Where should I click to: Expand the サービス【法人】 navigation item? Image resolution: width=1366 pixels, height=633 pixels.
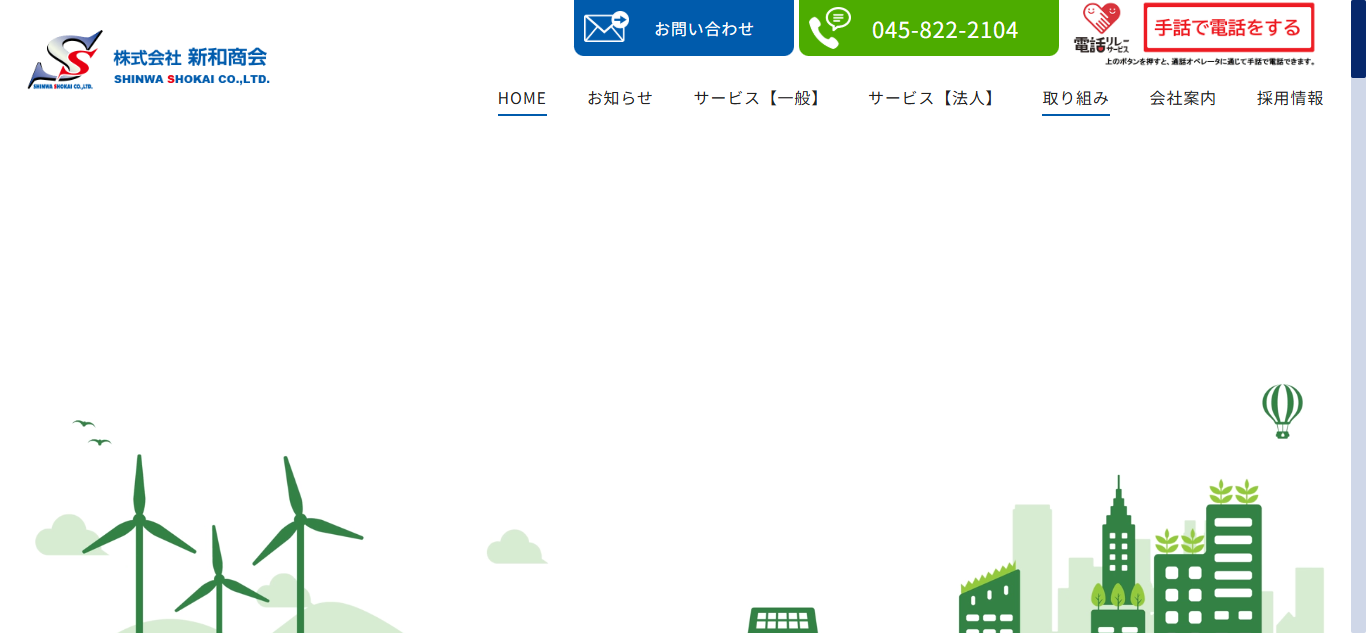pos(932,98)
